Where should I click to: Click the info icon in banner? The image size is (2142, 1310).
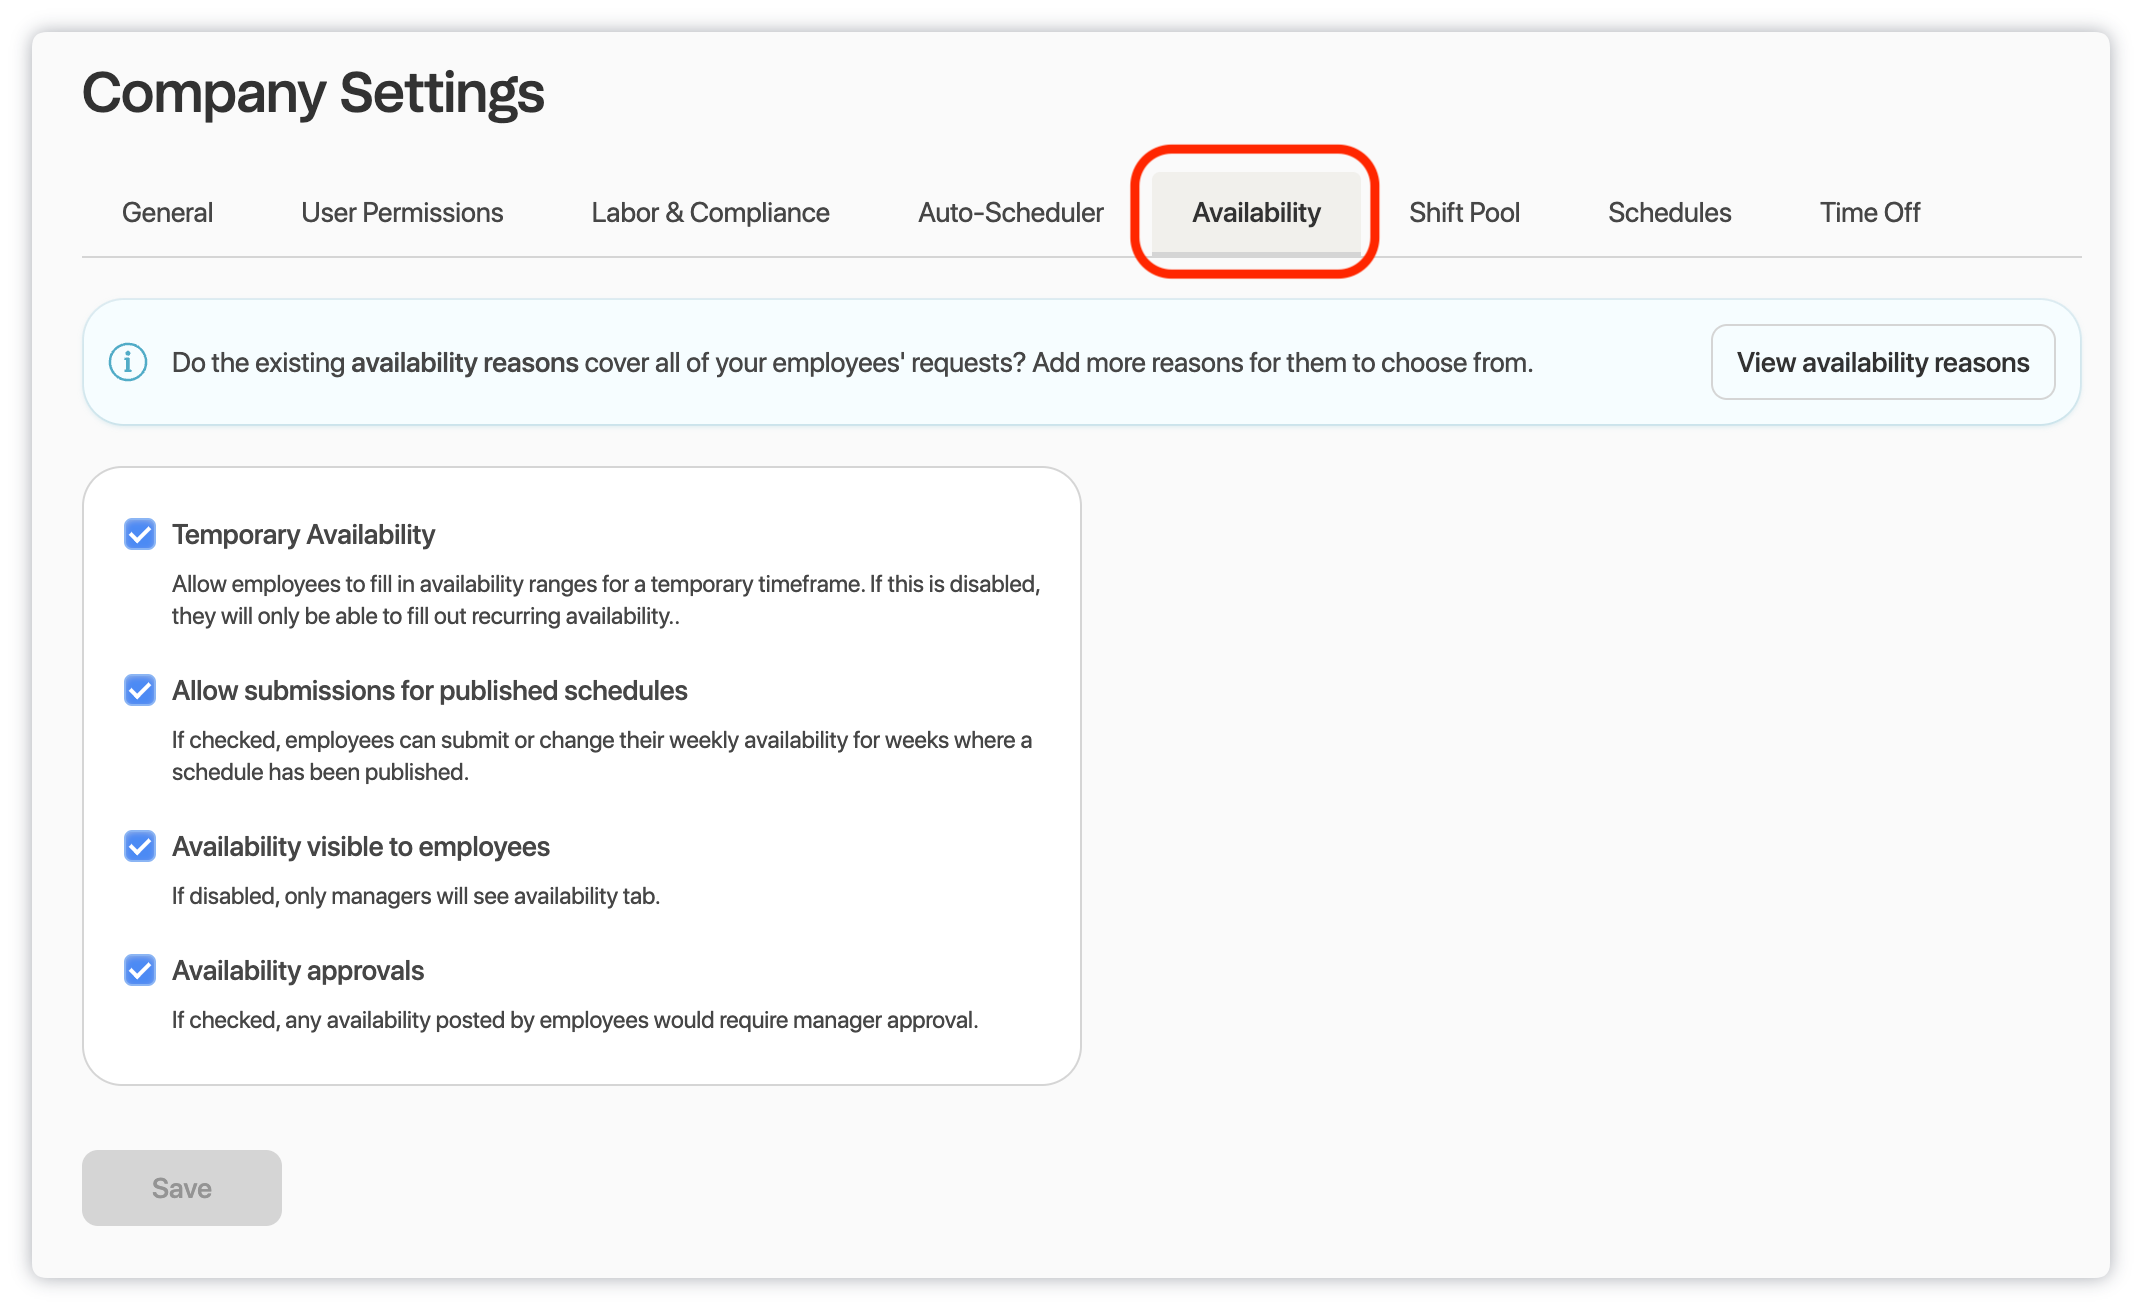pyautogui.click(x=128, y=362)
